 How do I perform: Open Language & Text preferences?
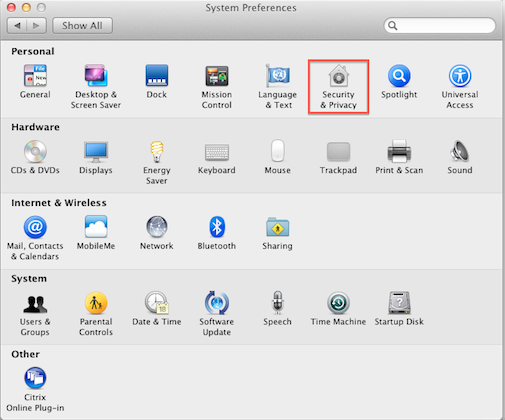(x=278, y=86)
